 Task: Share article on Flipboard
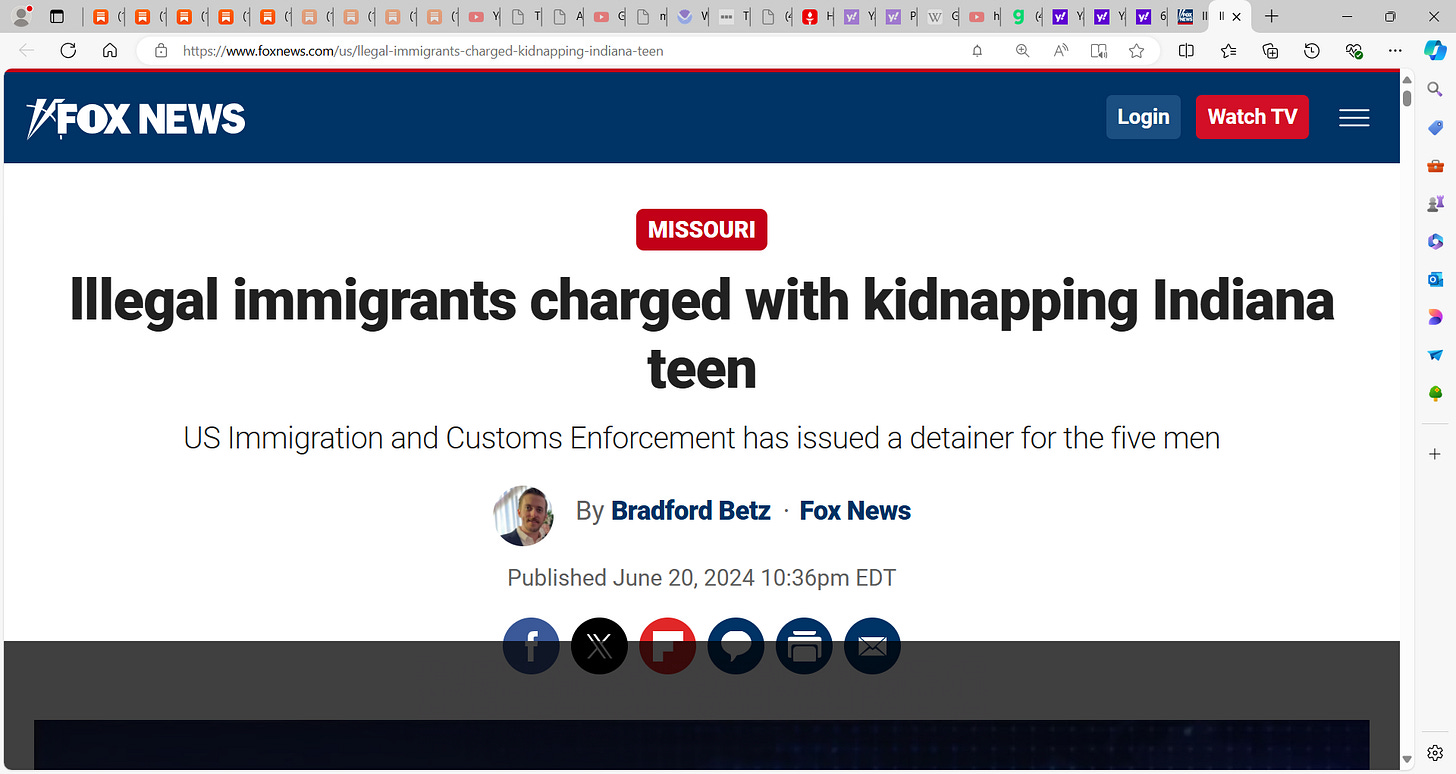pyautogui.click(x=667, y=646)
